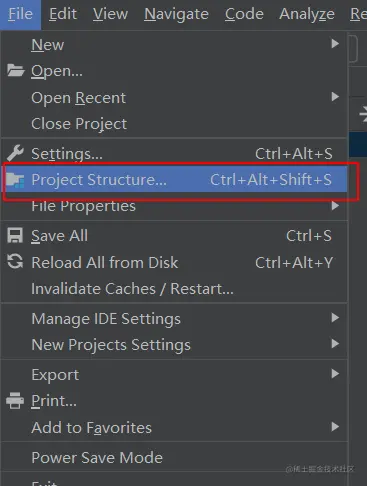Click the floppy disk Save All icon
The image size is (367, 486).
pos(15,235)
